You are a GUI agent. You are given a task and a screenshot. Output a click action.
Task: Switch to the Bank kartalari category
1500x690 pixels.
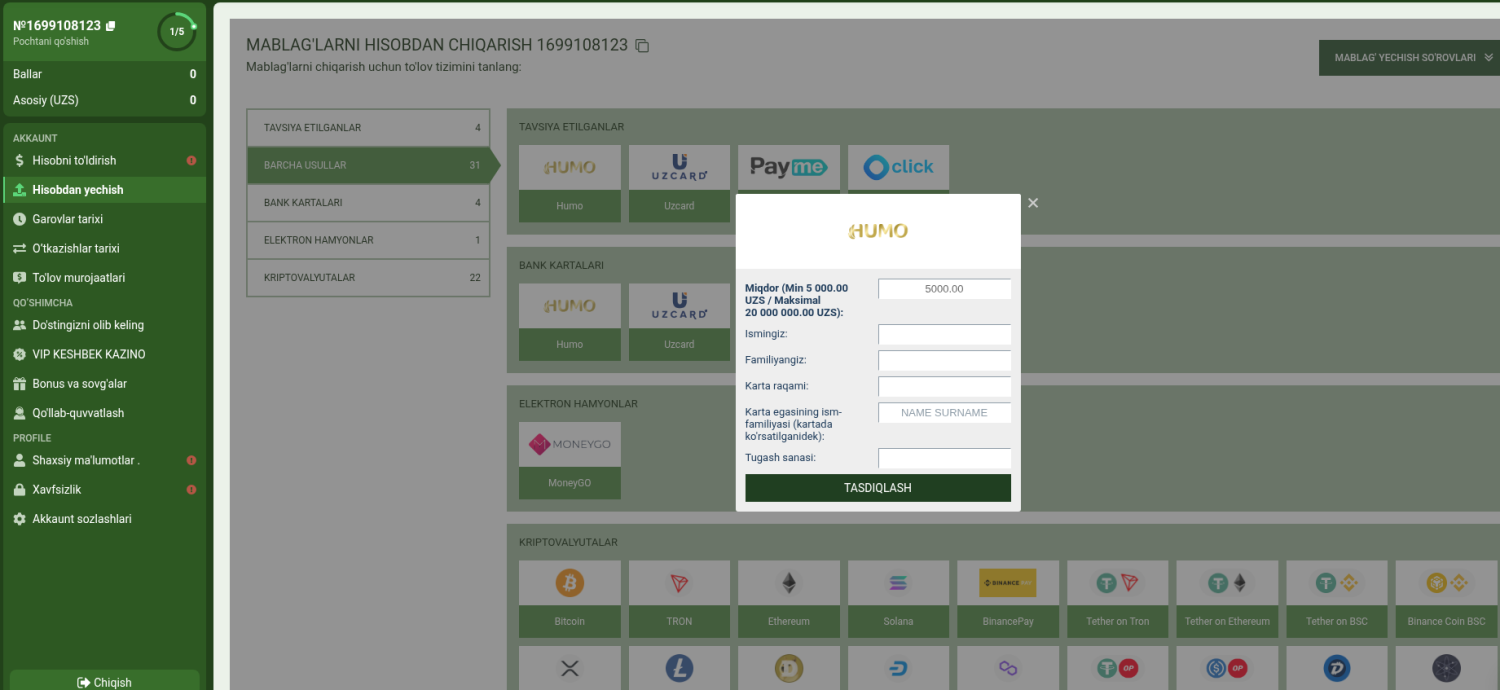pos(368,203)
